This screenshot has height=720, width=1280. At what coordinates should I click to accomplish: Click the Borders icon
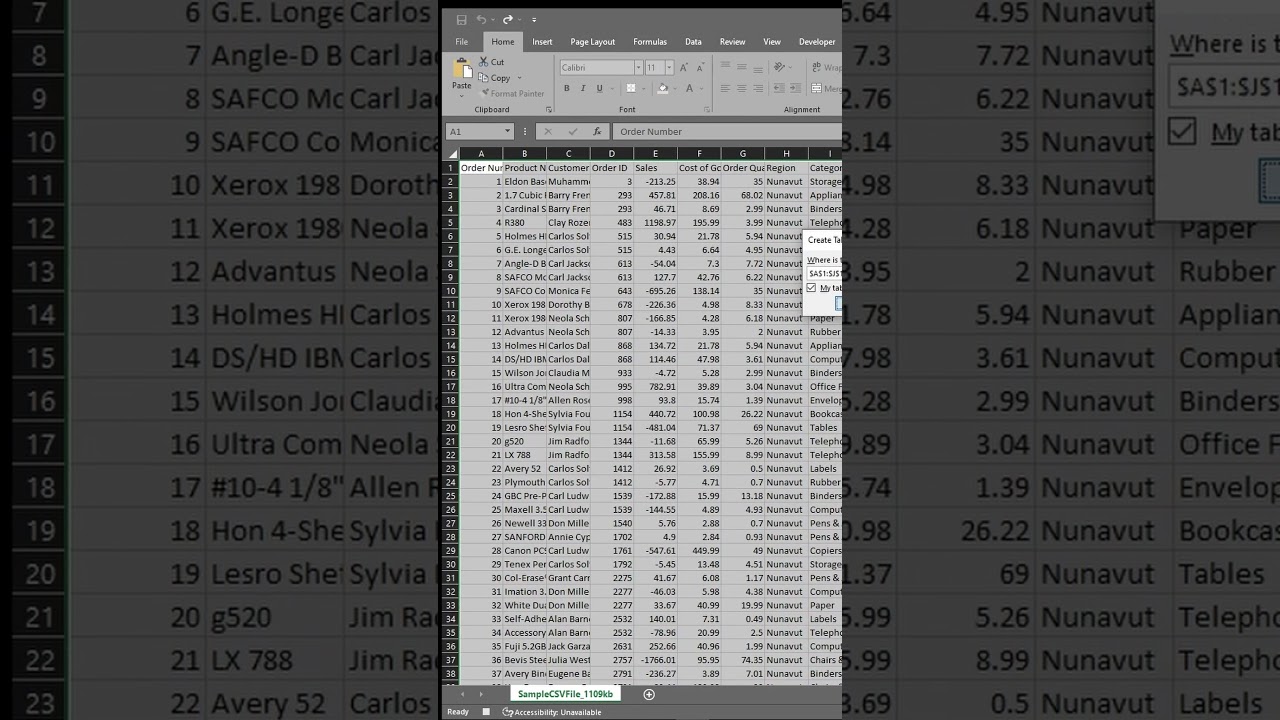630,89
